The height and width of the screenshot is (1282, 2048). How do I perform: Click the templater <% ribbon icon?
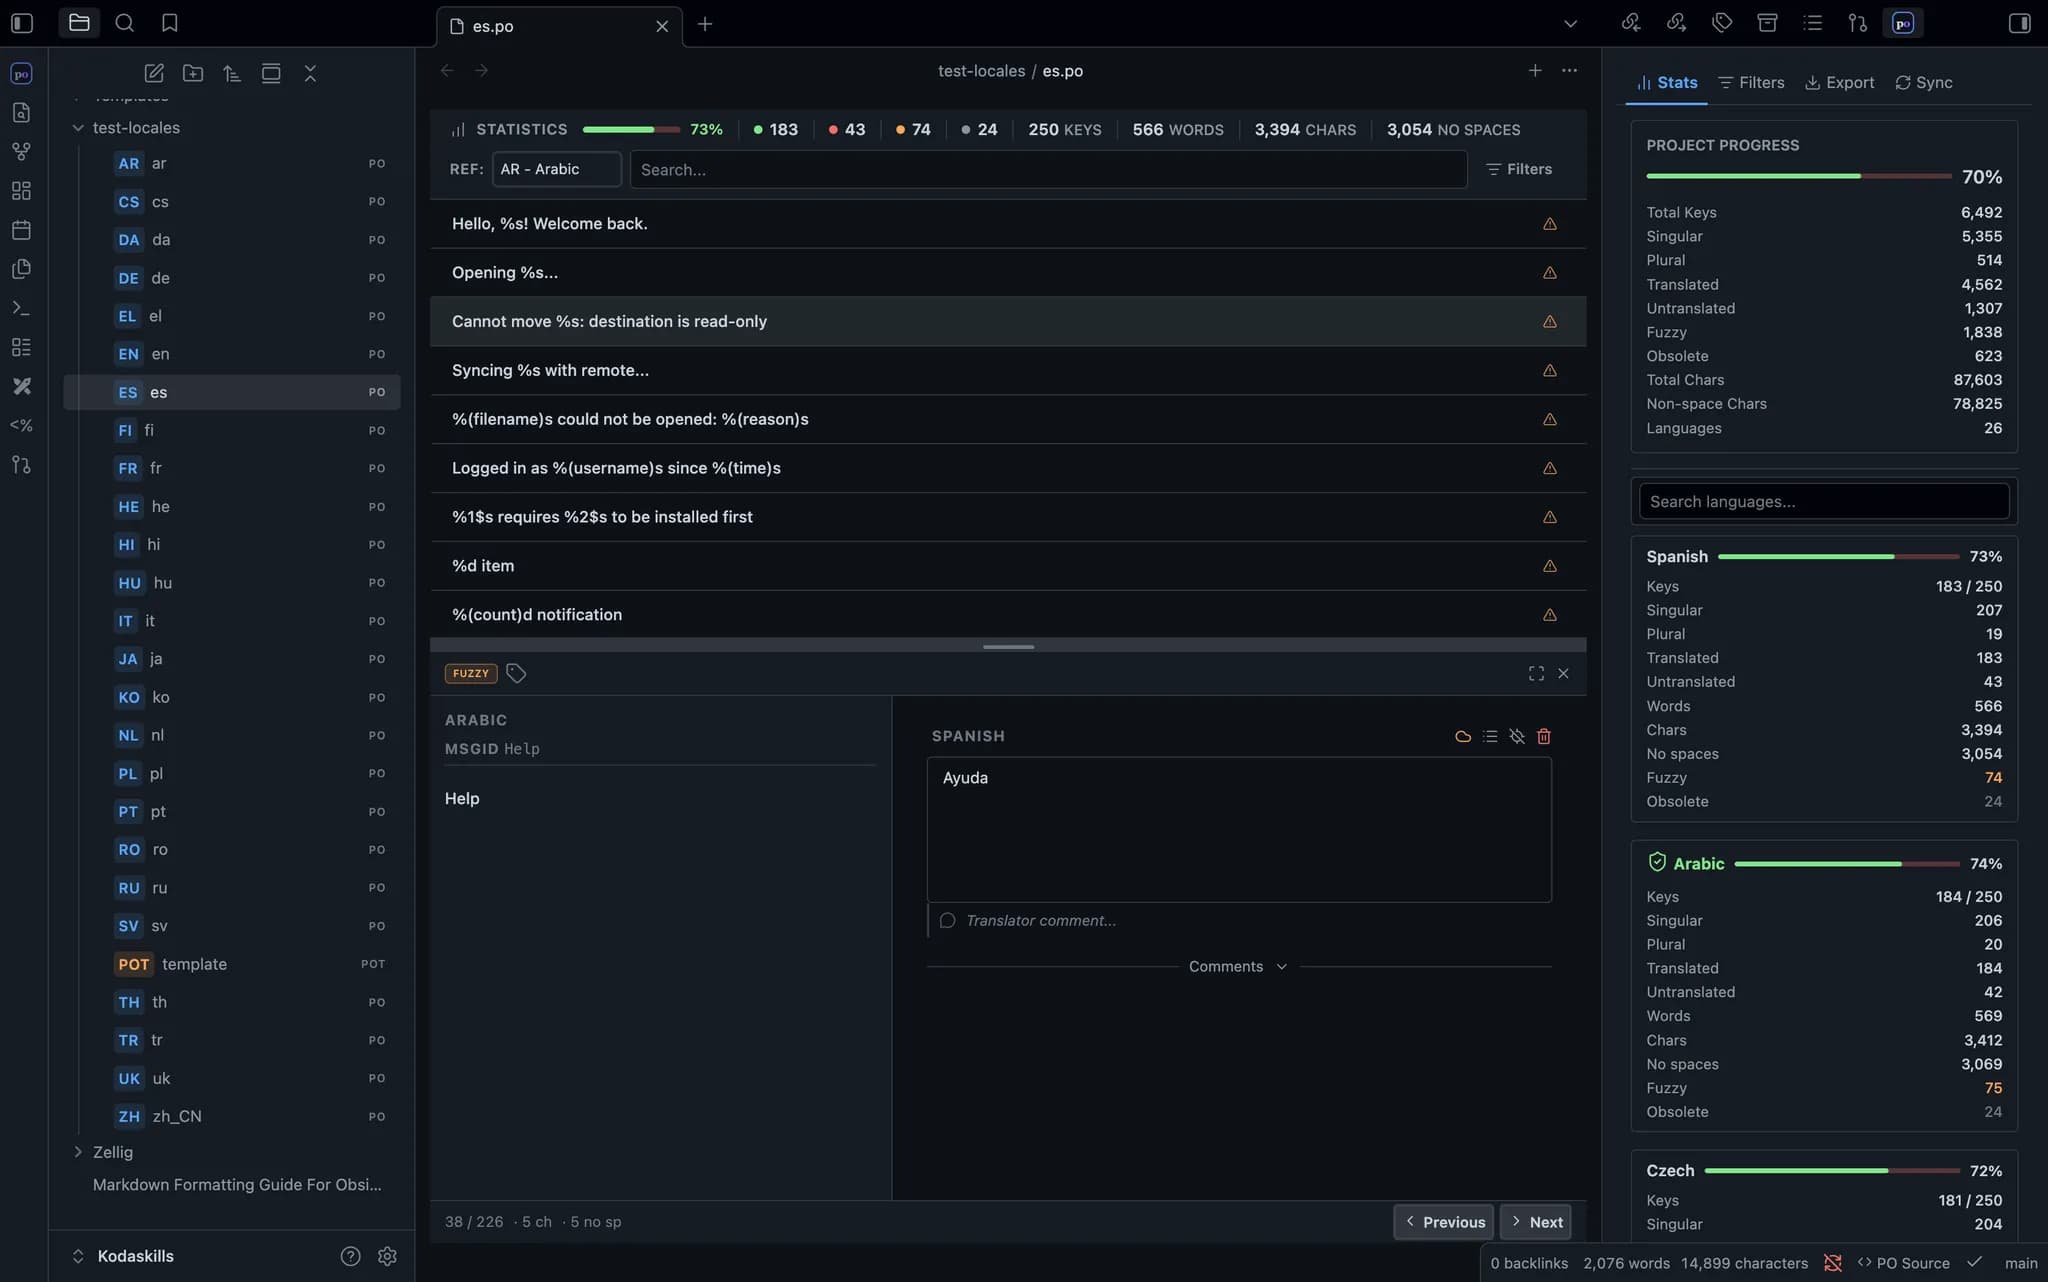(x=21, y=425)
